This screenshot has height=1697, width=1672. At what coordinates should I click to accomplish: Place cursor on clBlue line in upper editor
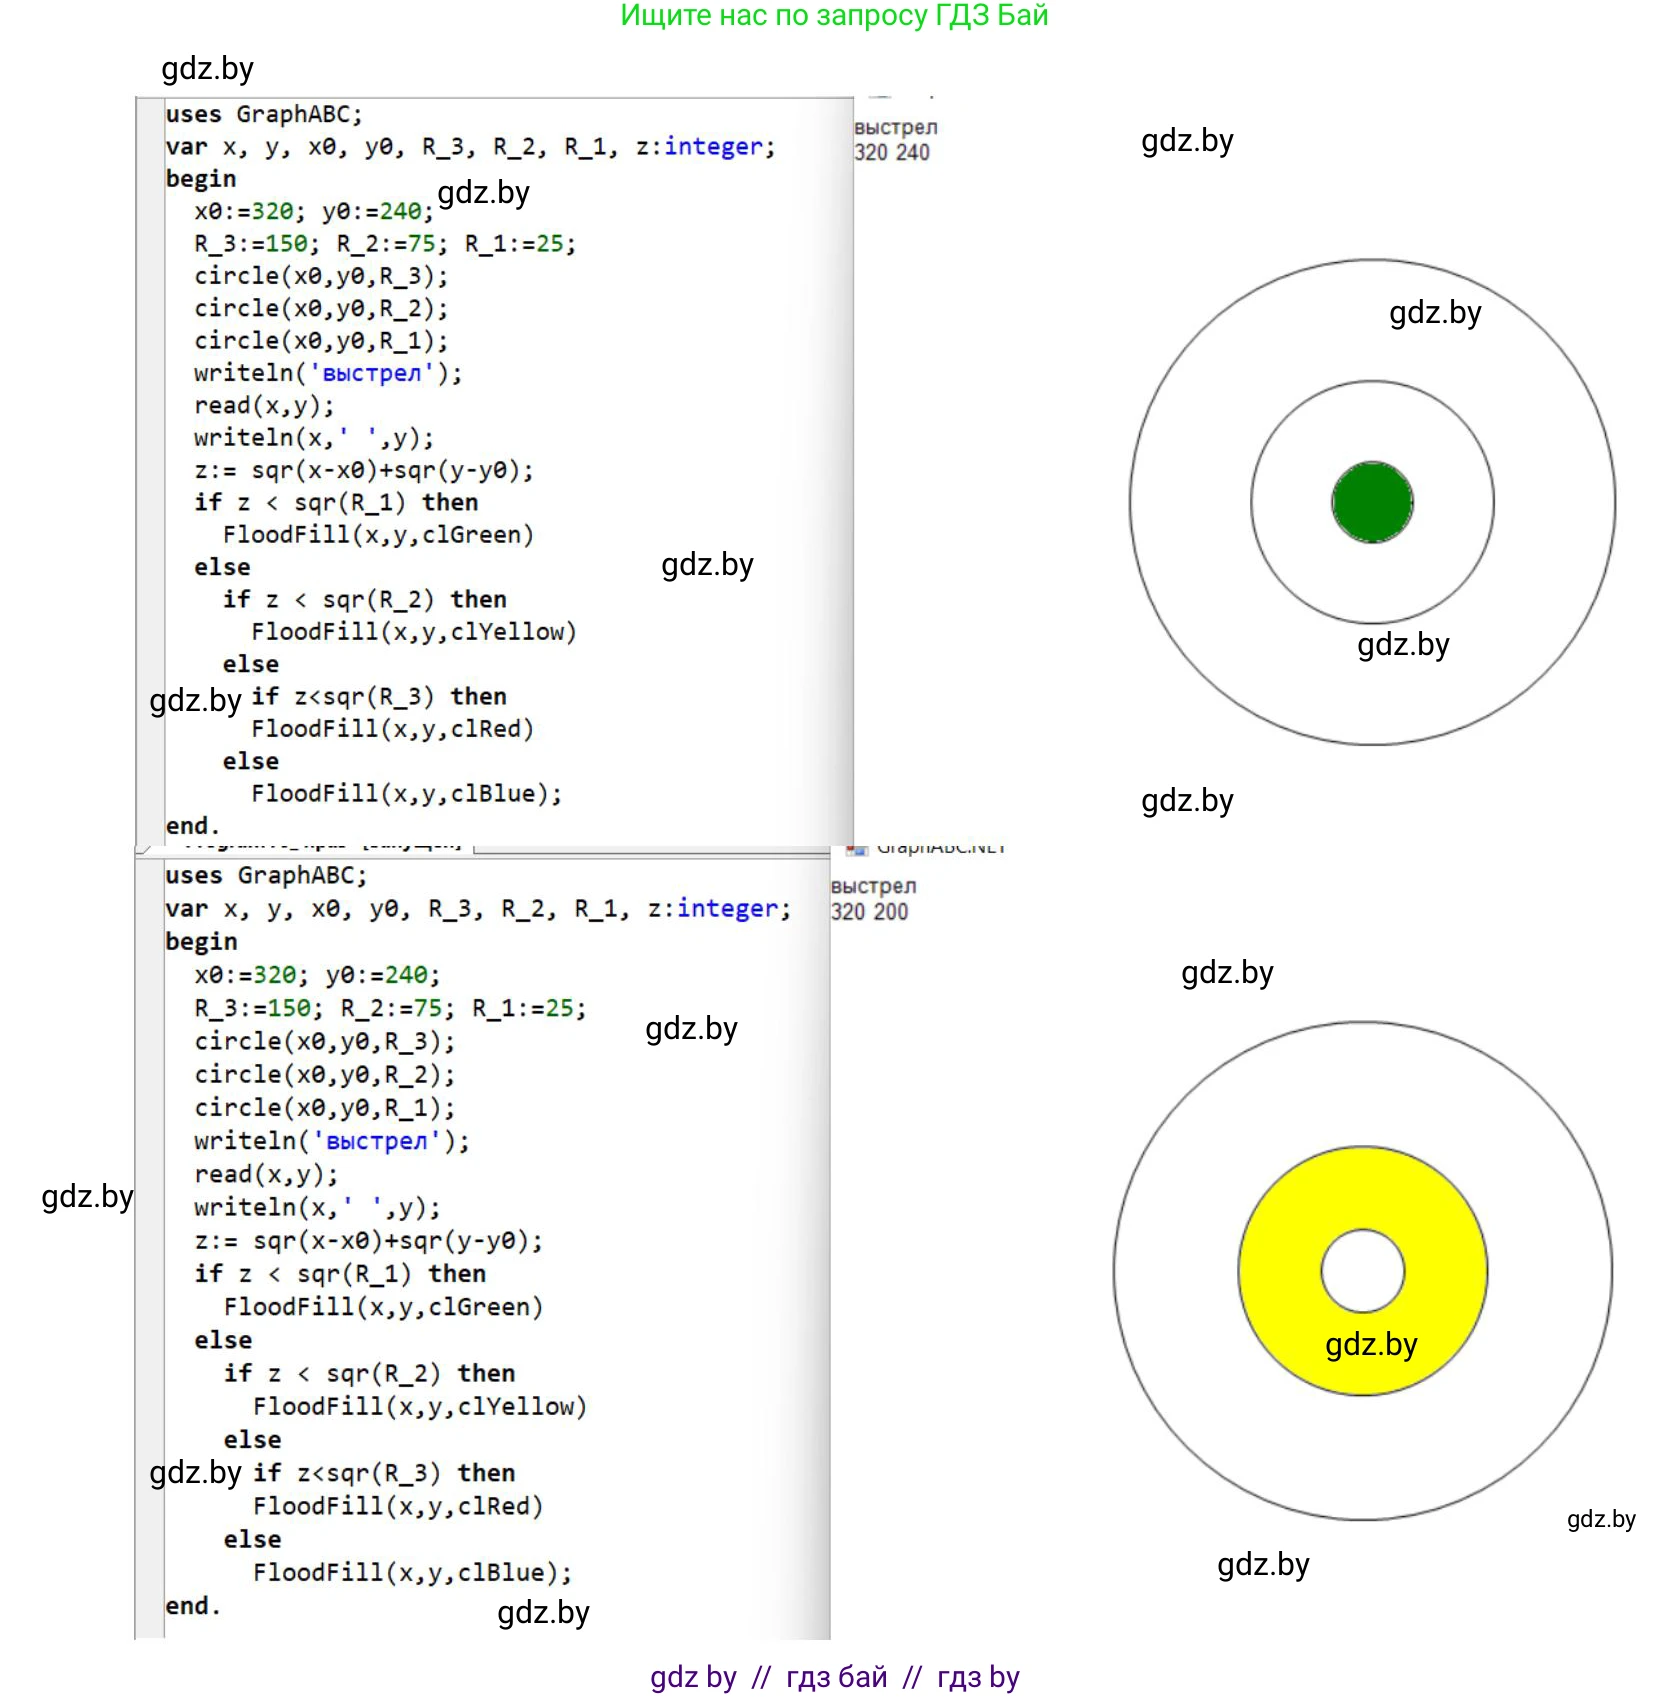[406, 794]
